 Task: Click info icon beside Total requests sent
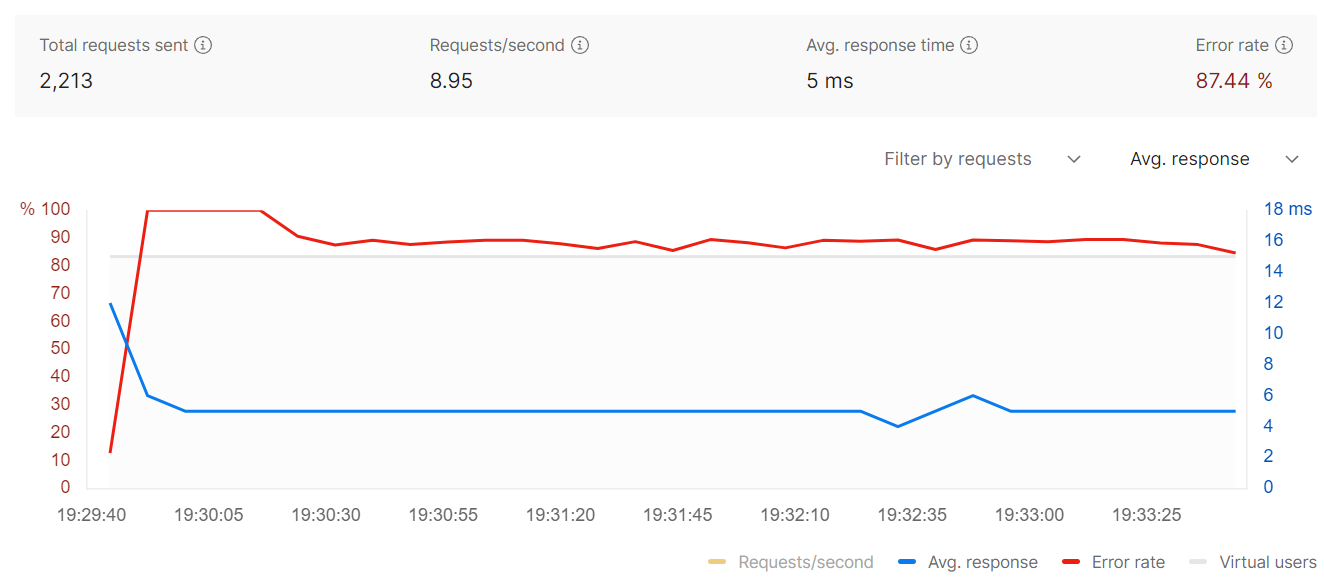tap(203, 45)
